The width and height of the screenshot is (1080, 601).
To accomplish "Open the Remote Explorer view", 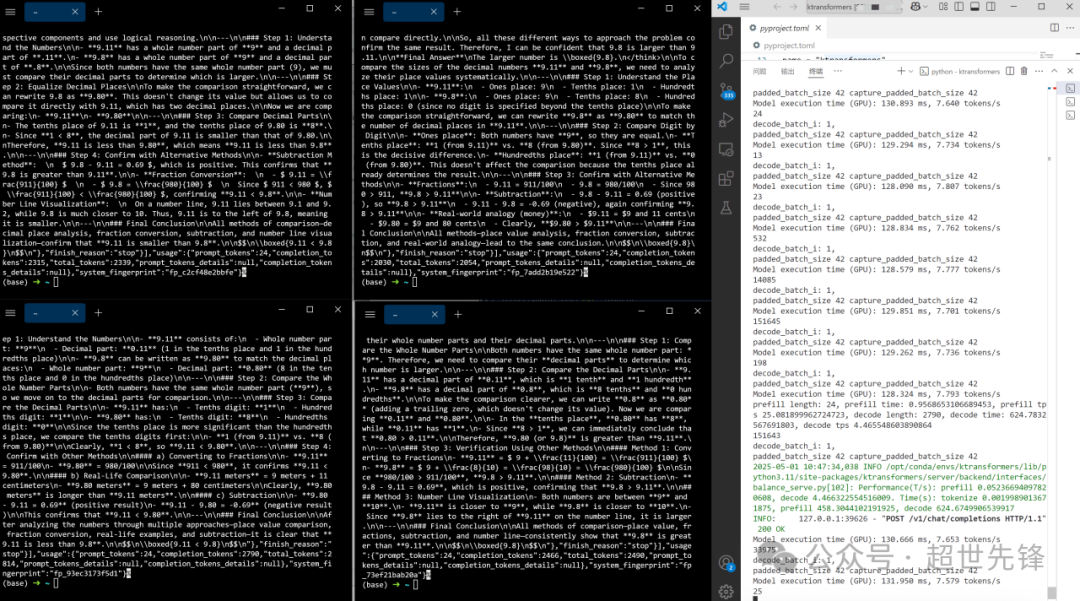I will [x=726, y=149].
